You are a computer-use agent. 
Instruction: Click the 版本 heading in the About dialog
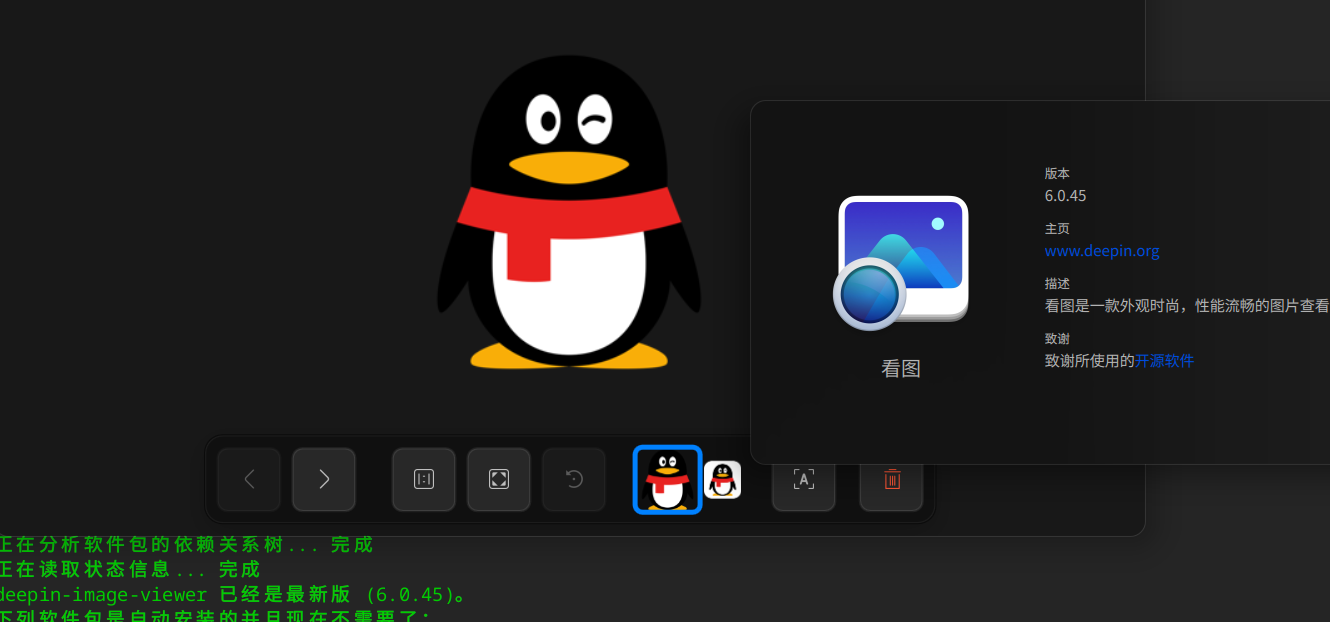[1057, 173]
